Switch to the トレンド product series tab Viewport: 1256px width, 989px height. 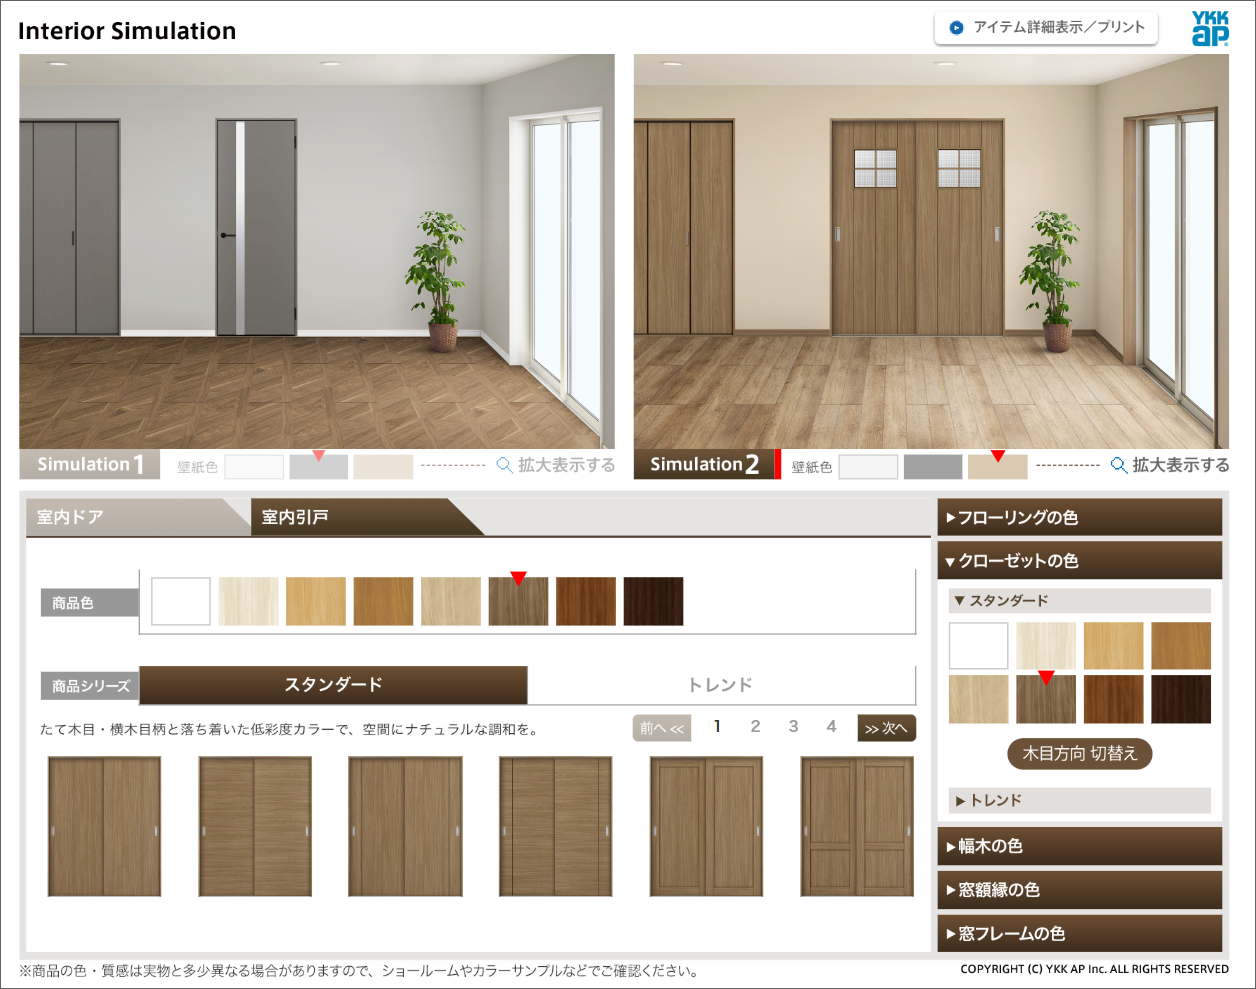pos(720,685)
